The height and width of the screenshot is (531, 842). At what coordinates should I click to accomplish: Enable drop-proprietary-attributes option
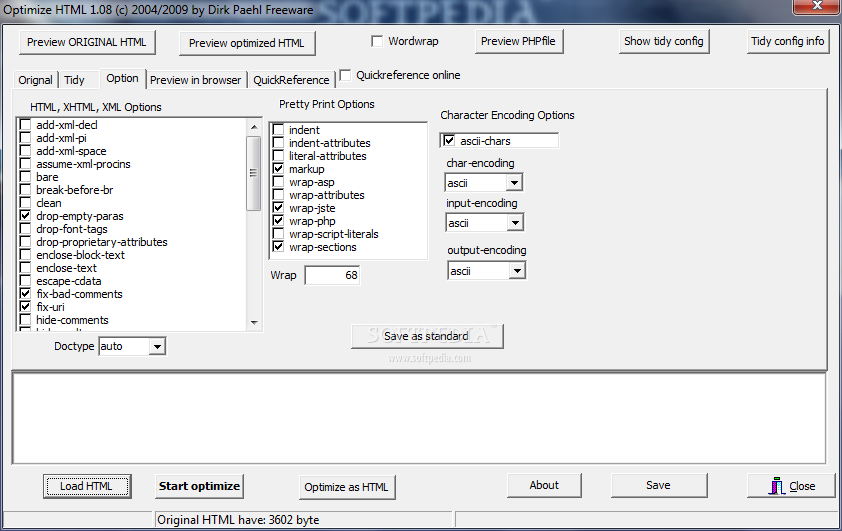point(25,242)
